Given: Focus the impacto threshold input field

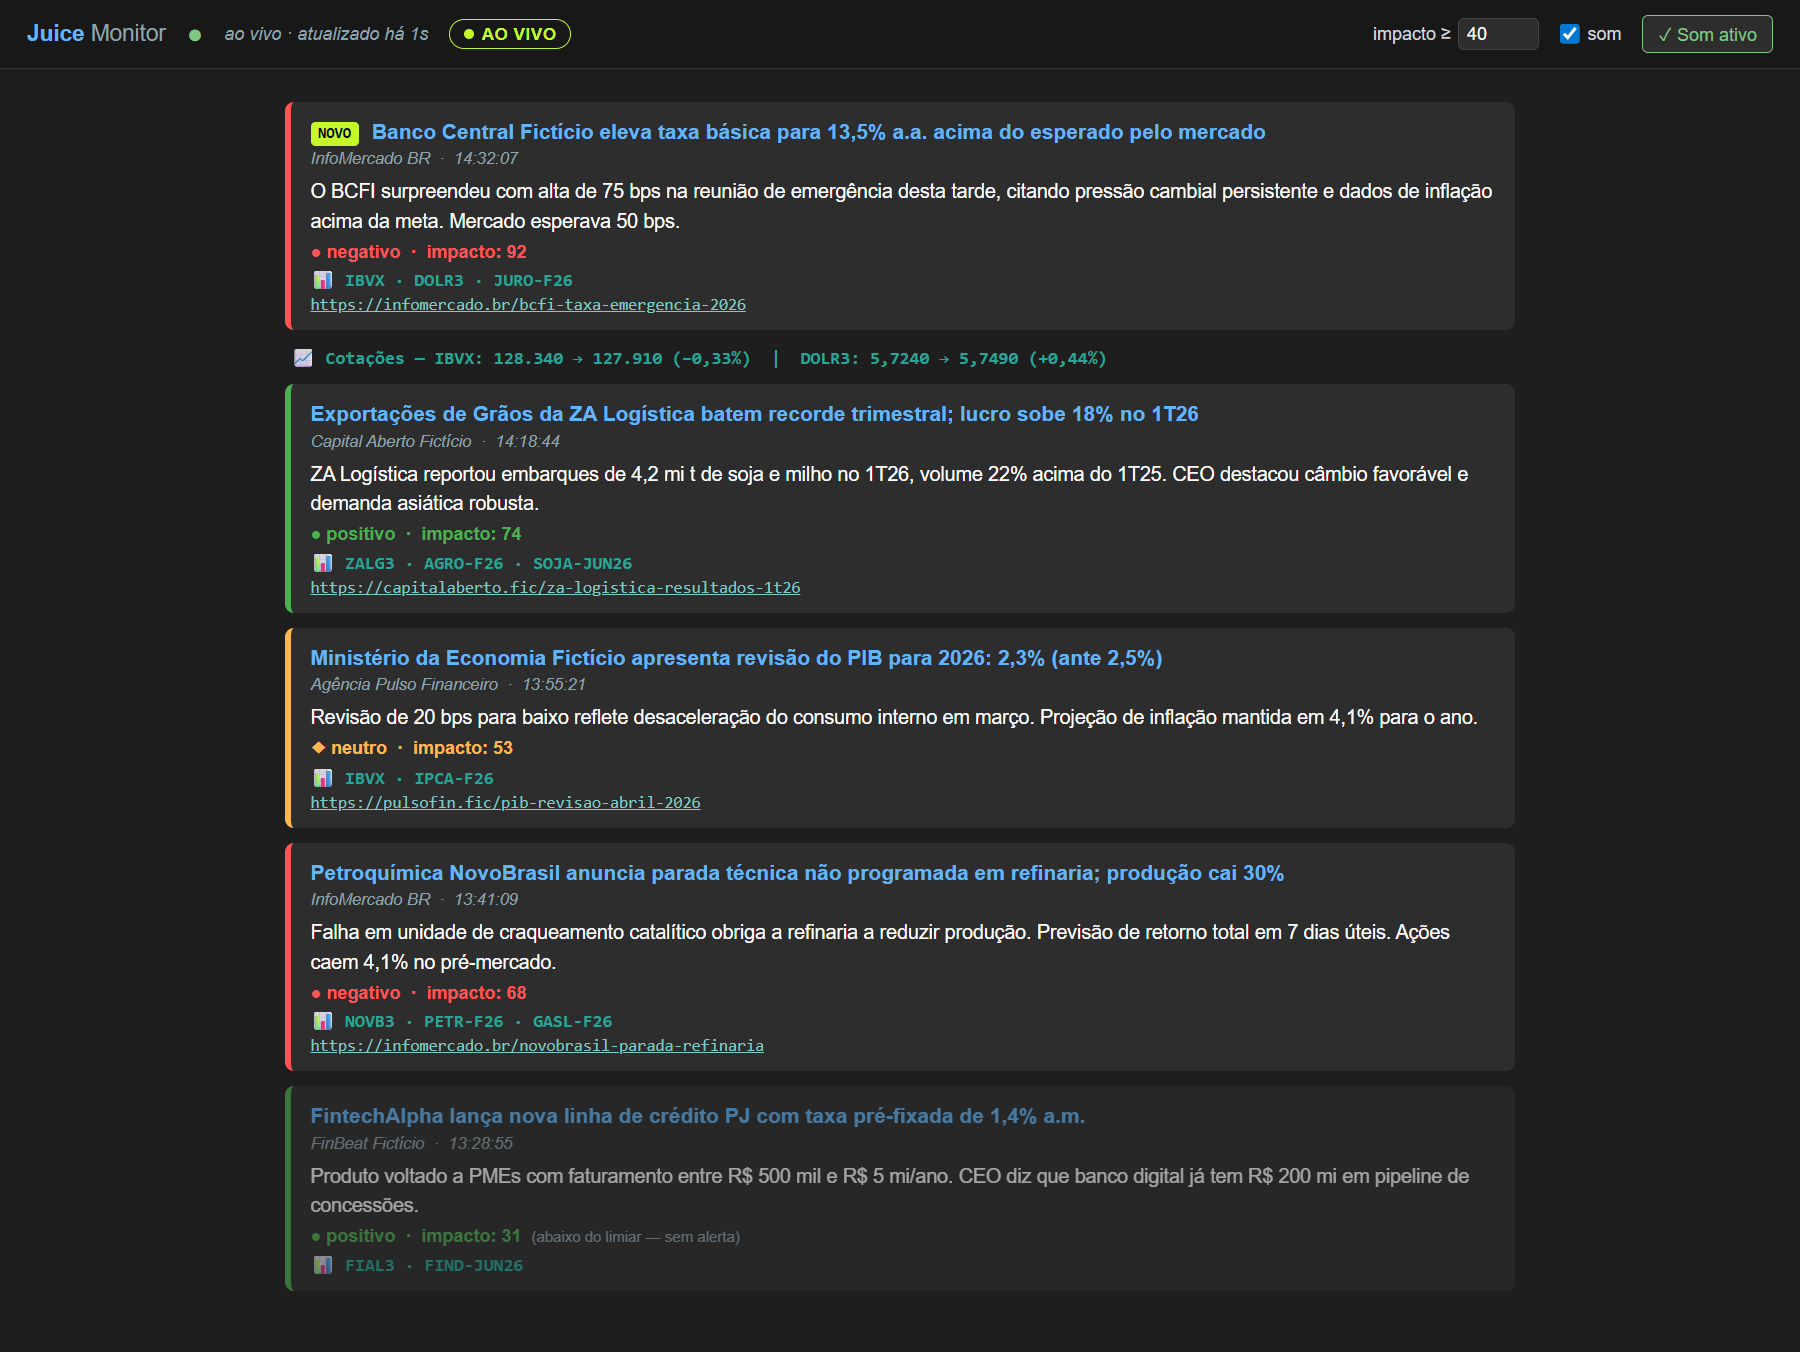Looking at the screenshot, I should pos(1498,34).
